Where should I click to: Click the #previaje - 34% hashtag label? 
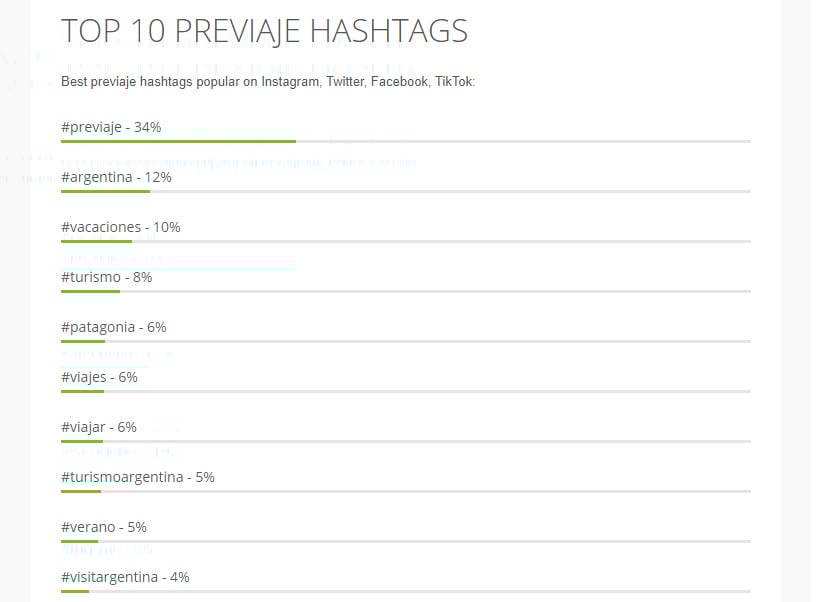[x=111, y=127]
